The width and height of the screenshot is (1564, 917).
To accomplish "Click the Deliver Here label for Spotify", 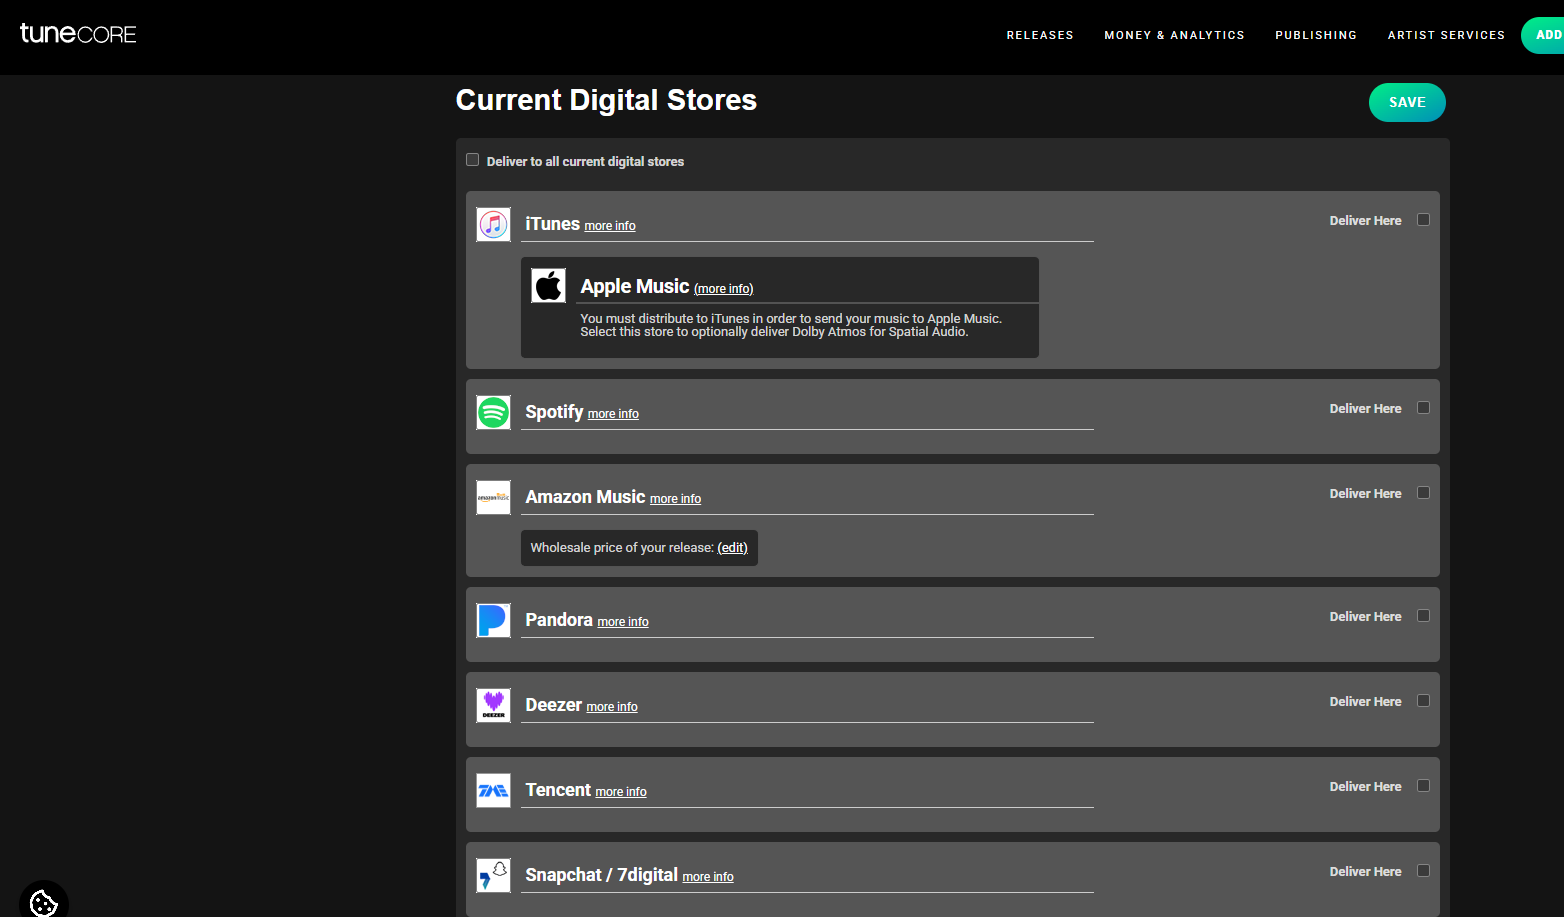I will (1365, 409).
